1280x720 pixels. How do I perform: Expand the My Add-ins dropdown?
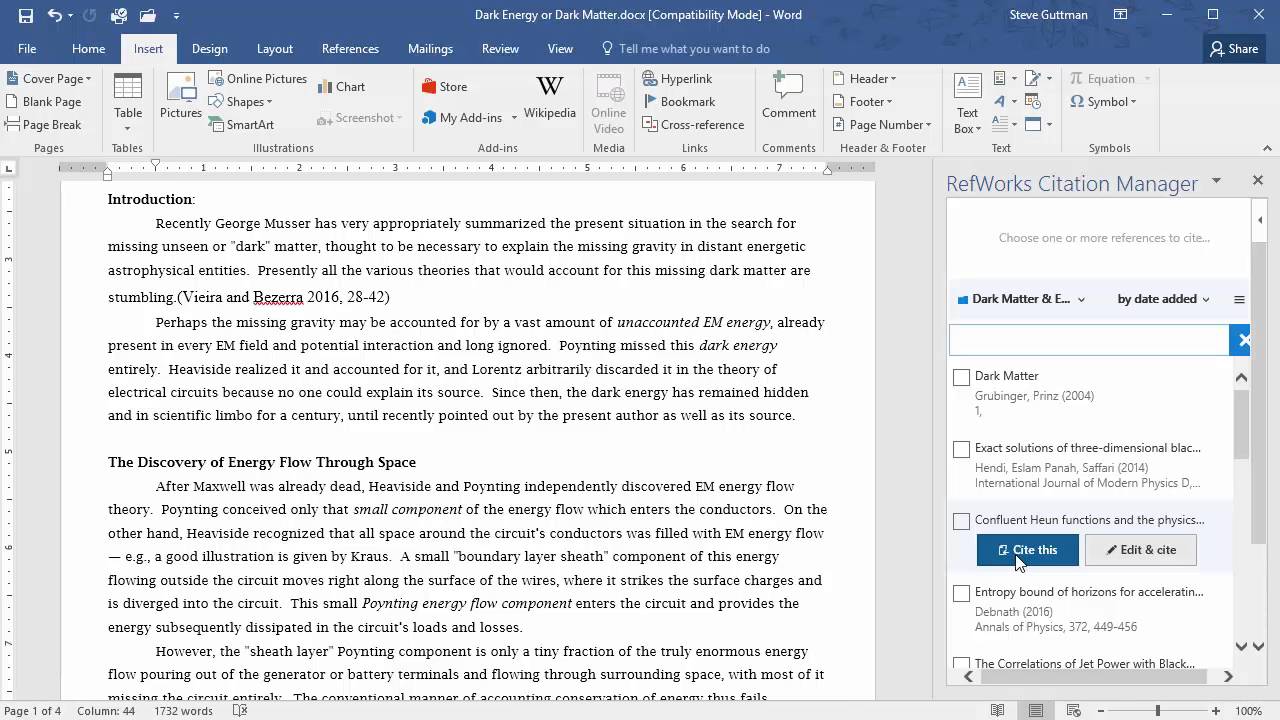click(x=514, y=117)
